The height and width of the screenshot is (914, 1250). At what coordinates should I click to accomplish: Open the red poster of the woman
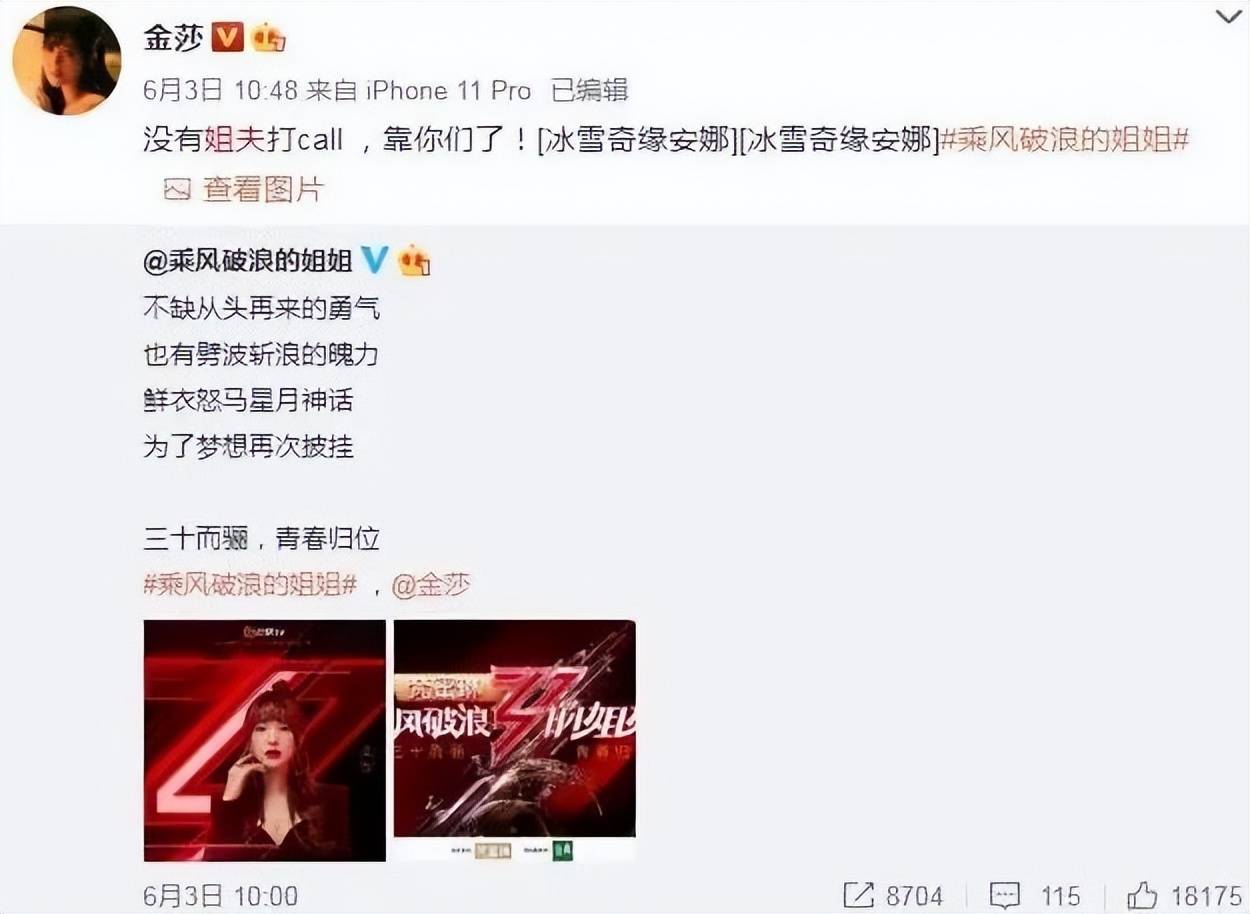pyautogui.click(x=265, y=740)
